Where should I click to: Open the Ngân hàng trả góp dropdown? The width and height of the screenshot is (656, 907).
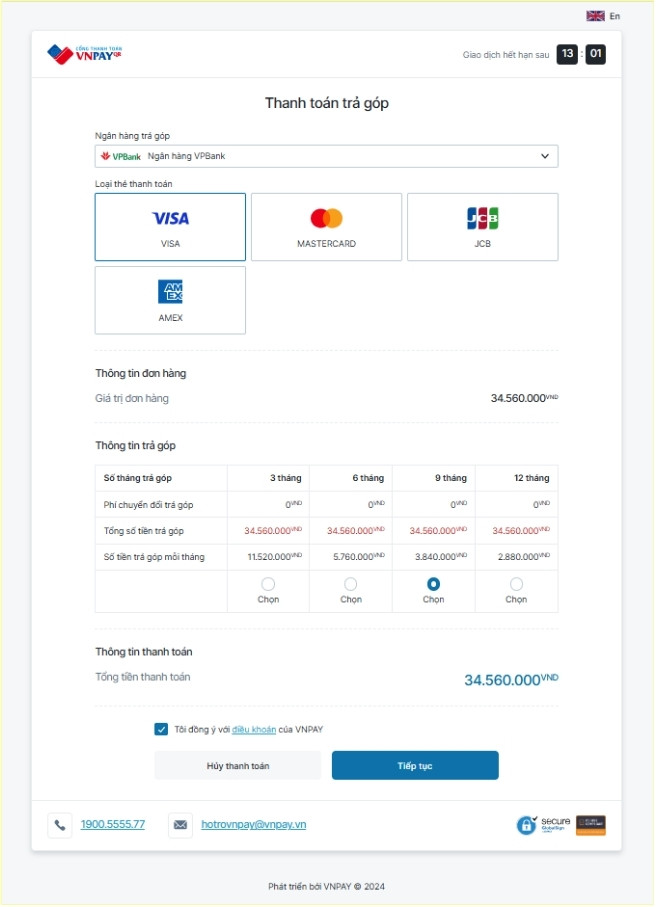[x=326, y=156]
